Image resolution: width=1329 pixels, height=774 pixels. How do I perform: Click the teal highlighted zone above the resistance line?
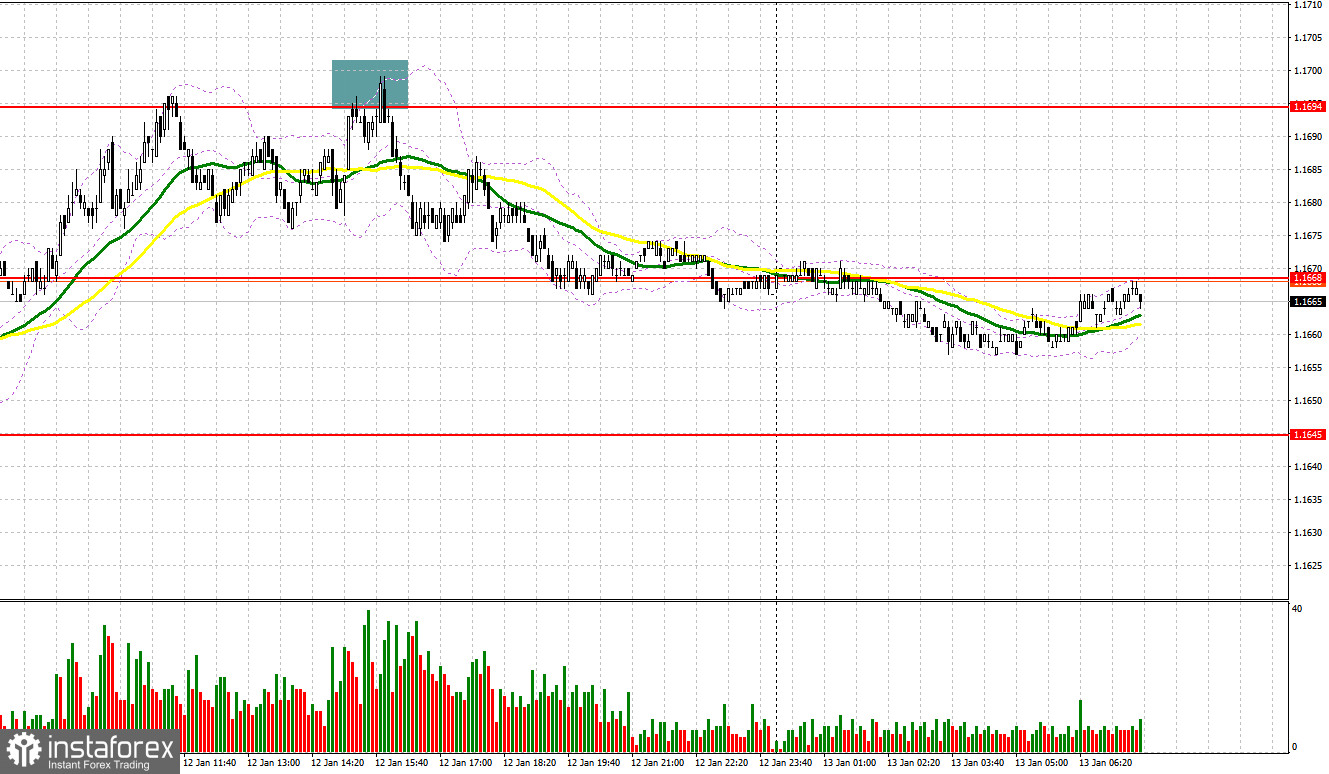[x=369, y=85]
